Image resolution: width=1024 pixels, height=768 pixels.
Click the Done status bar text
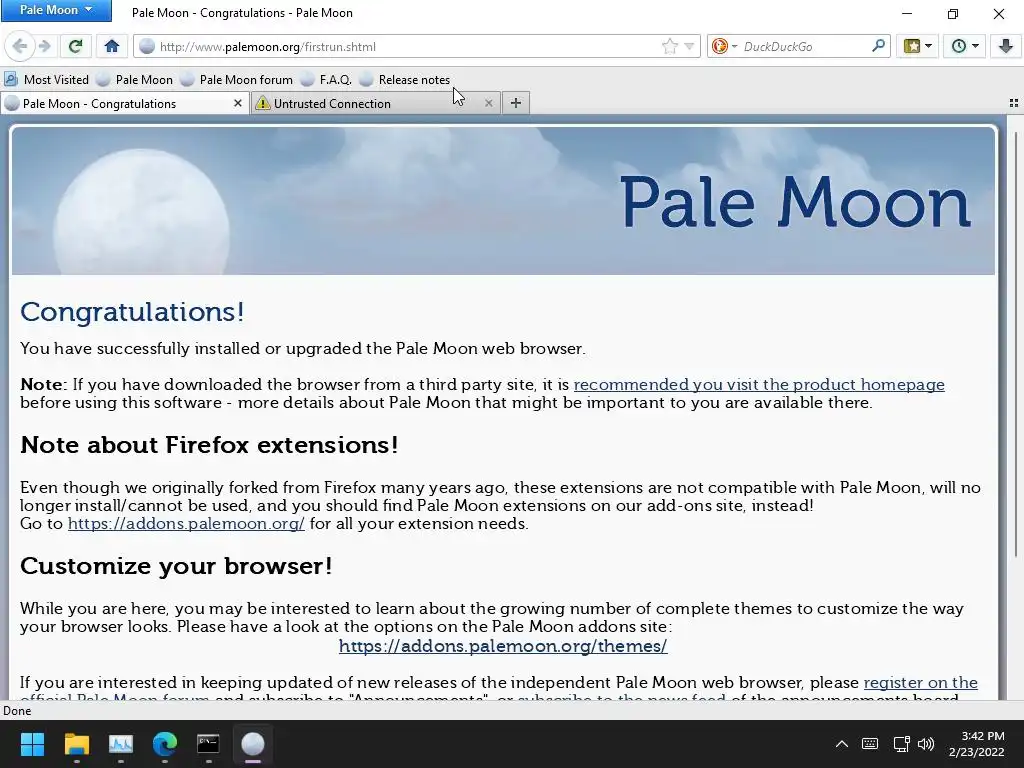coord(17,711)
